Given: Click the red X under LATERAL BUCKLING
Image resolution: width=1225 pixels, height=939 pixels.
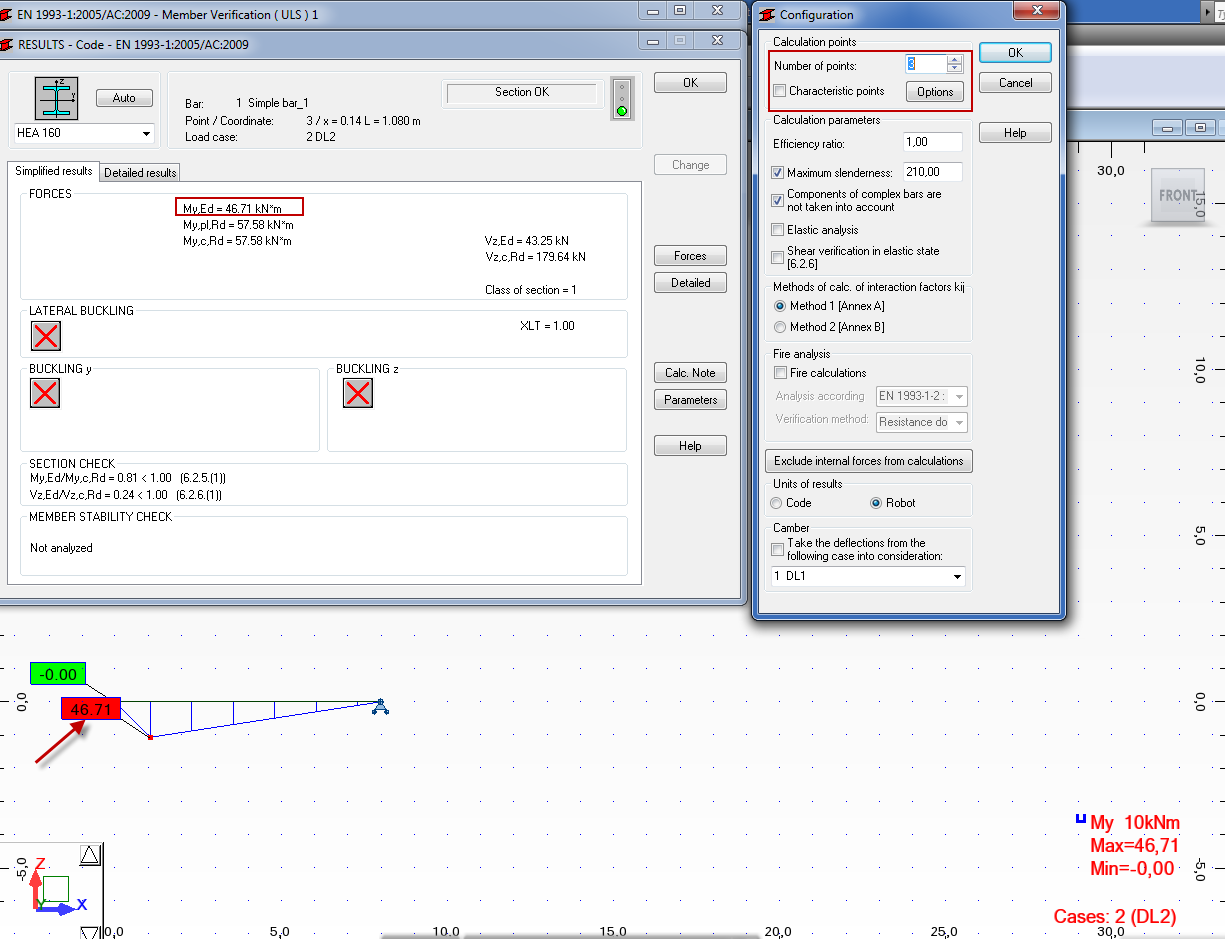Looking at the screenshot, I should [45, 336].
